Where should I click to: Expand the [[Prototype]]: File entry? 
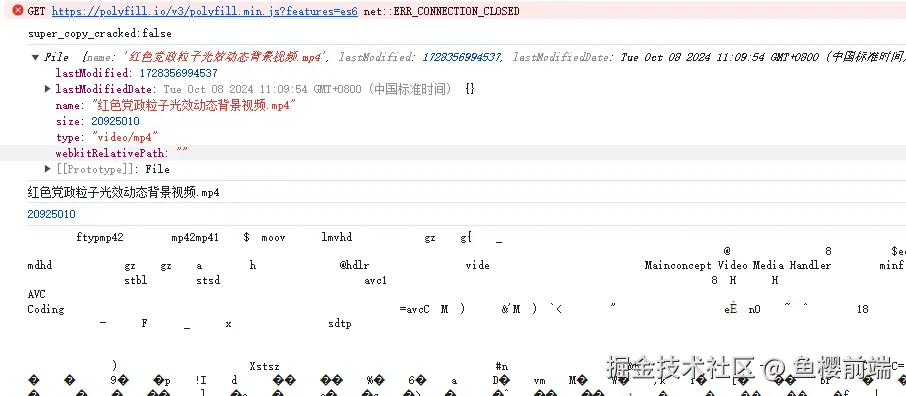coord(48,169)
